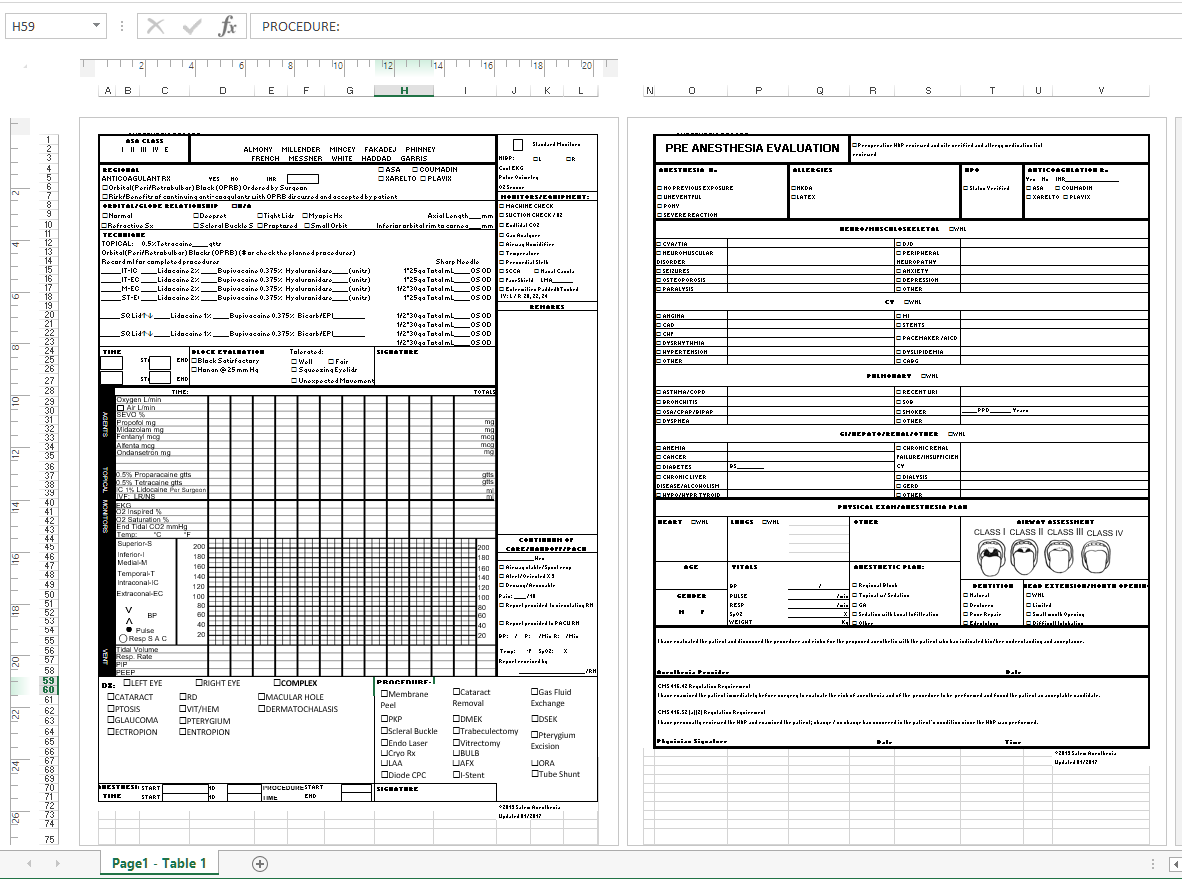
Task: Select column D header
Action: tap(222, 90)
